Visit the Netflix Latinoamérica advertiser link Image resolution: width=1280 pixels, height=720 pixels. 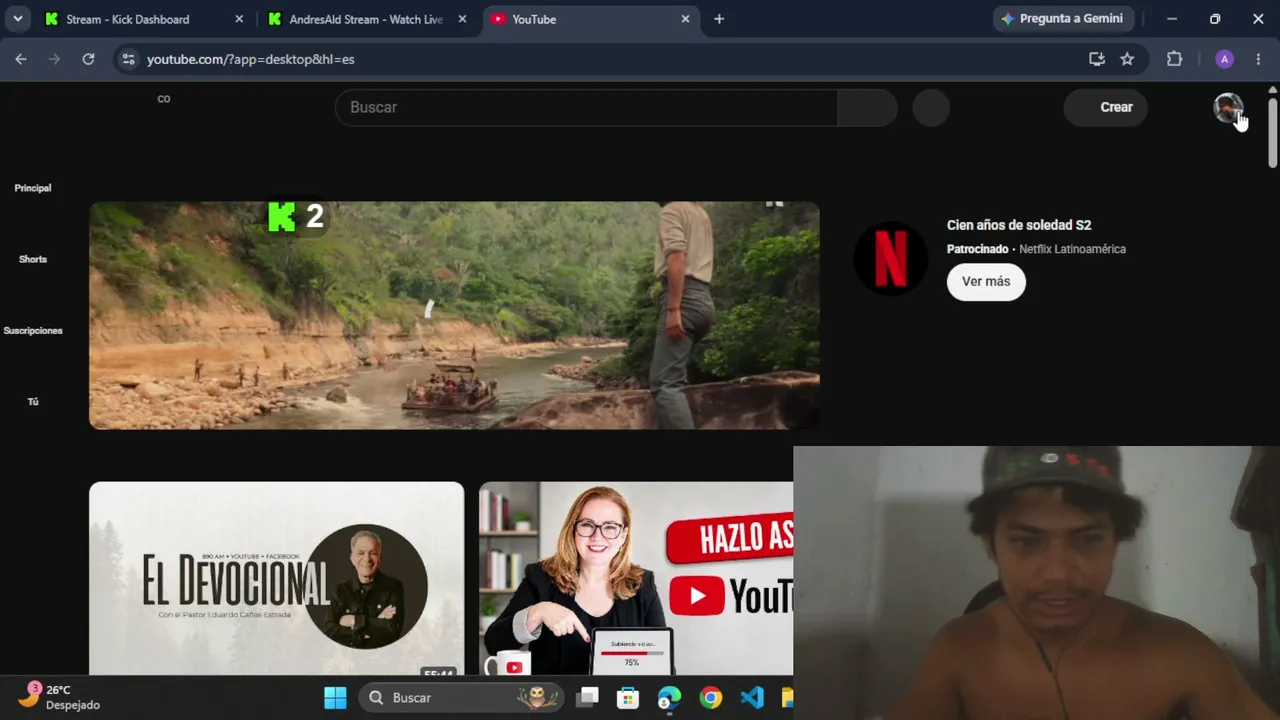pyautogui.click(x=1072, y=249)
